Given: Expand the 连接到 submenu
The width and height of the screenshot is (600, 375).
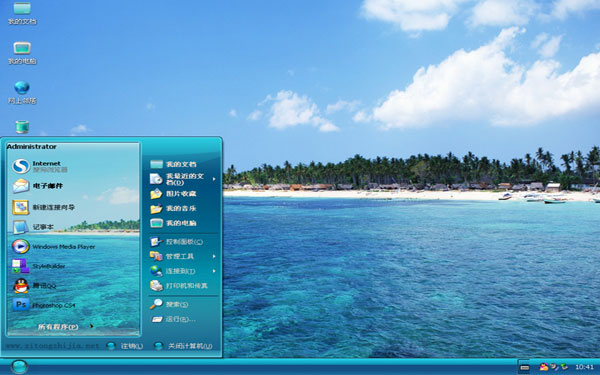Looking at the screenshot, I should click(183, 271).
